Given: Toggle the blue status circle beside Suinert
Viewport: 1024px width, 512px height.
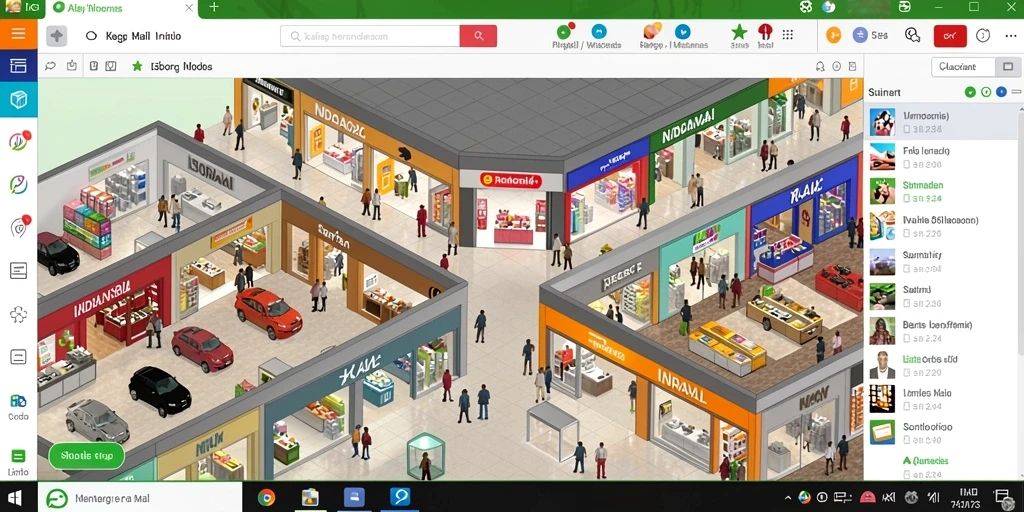Looking at the screenshot, I should click(1001, 93).
